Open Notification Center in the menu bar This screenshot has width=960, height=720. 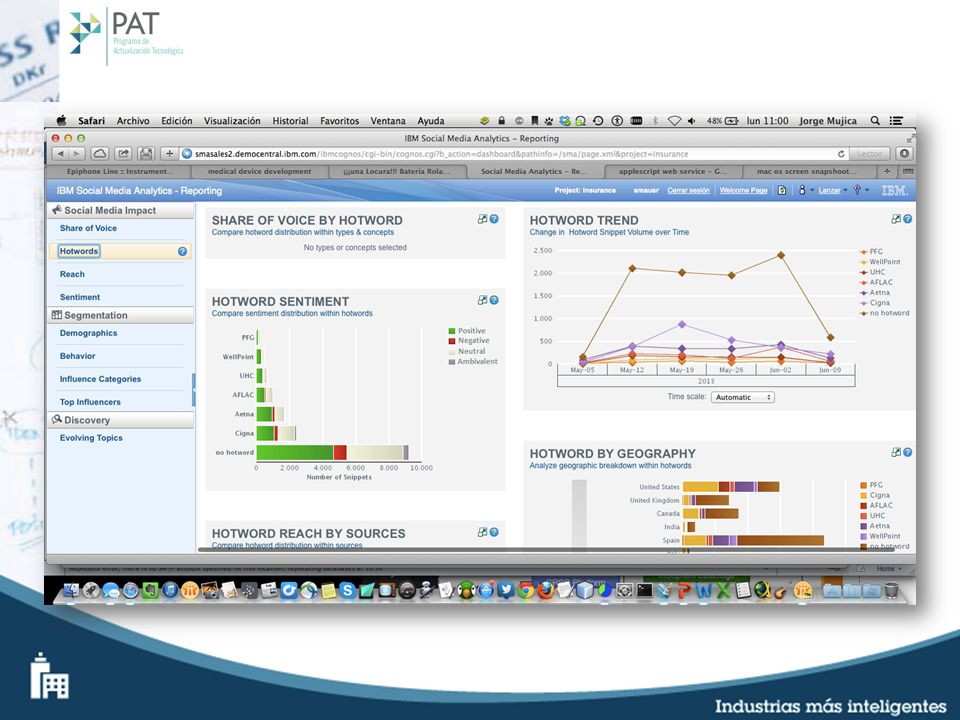pos(896,121)
